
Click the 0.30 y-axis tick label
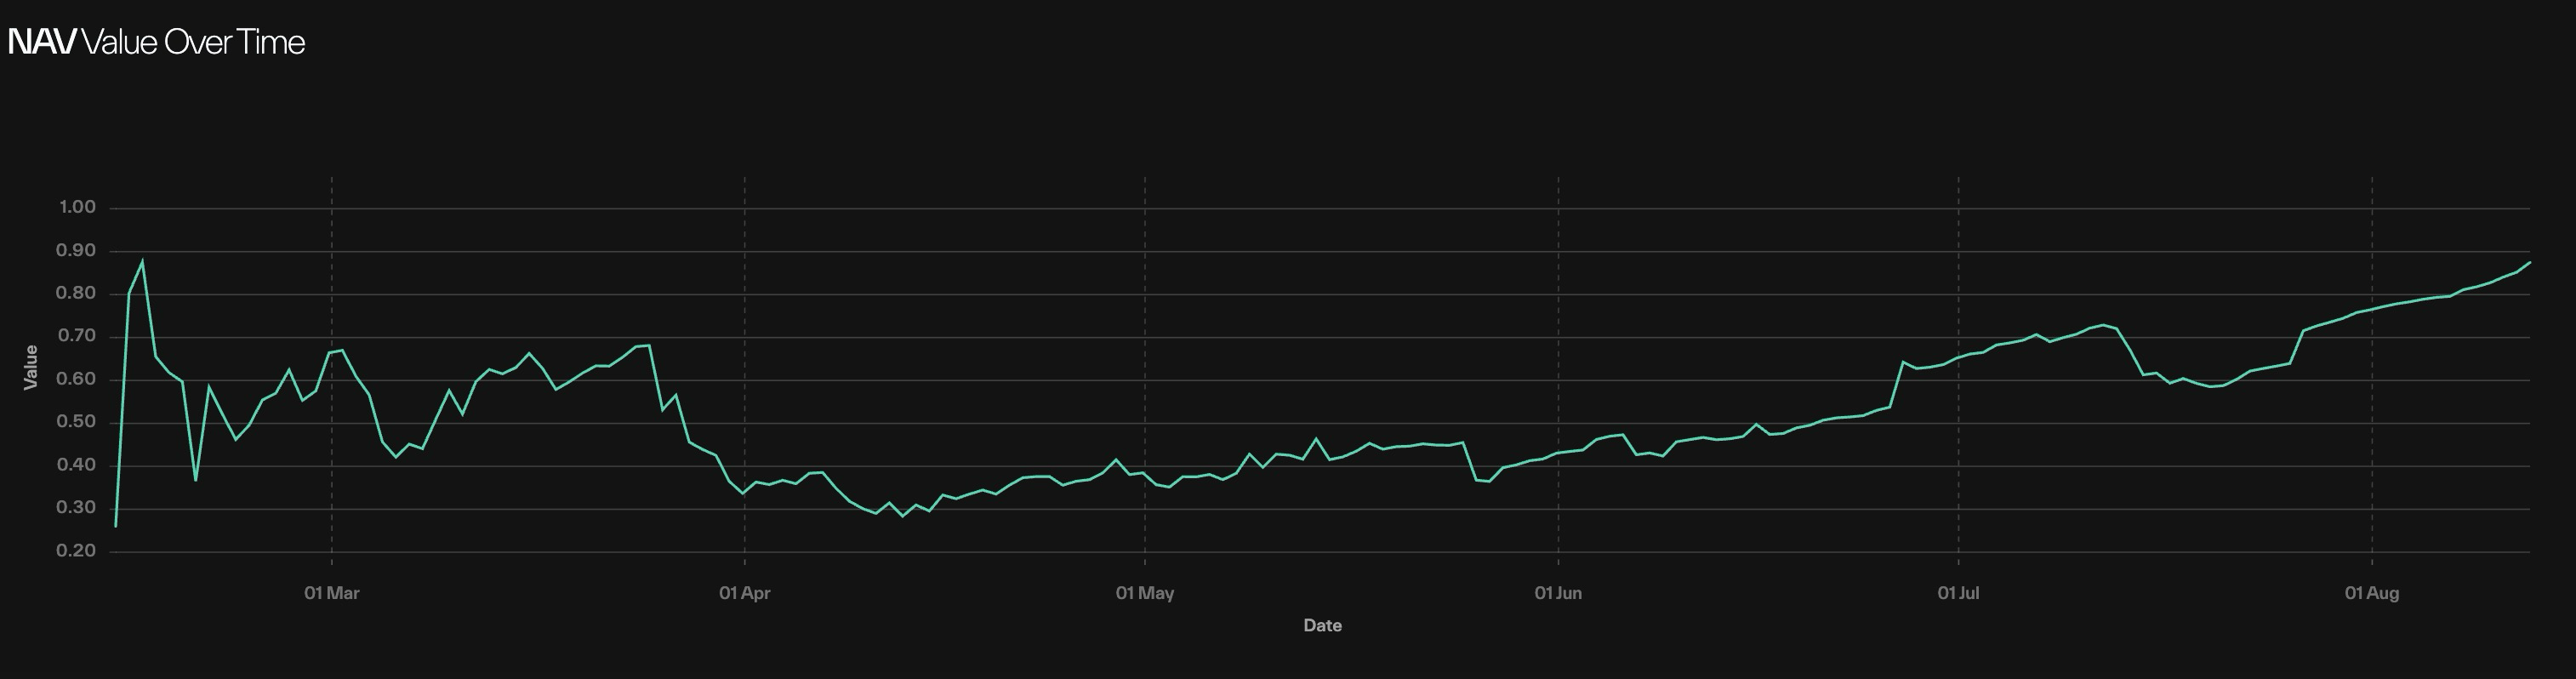click(x=77, y=509)
